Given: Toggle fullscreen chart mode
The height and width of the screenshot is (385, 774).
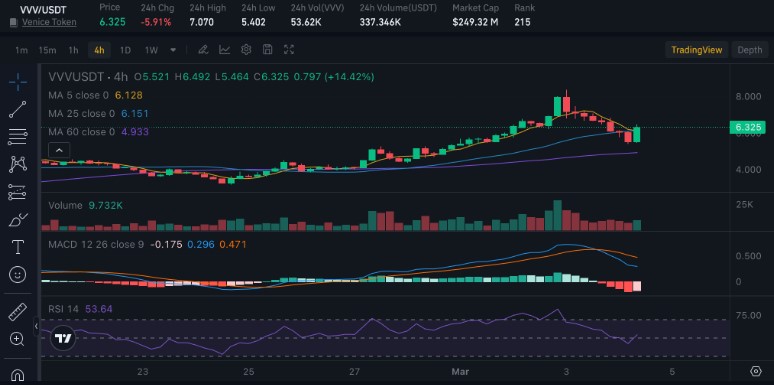Looking at the screenshot, I should [289, 49].
